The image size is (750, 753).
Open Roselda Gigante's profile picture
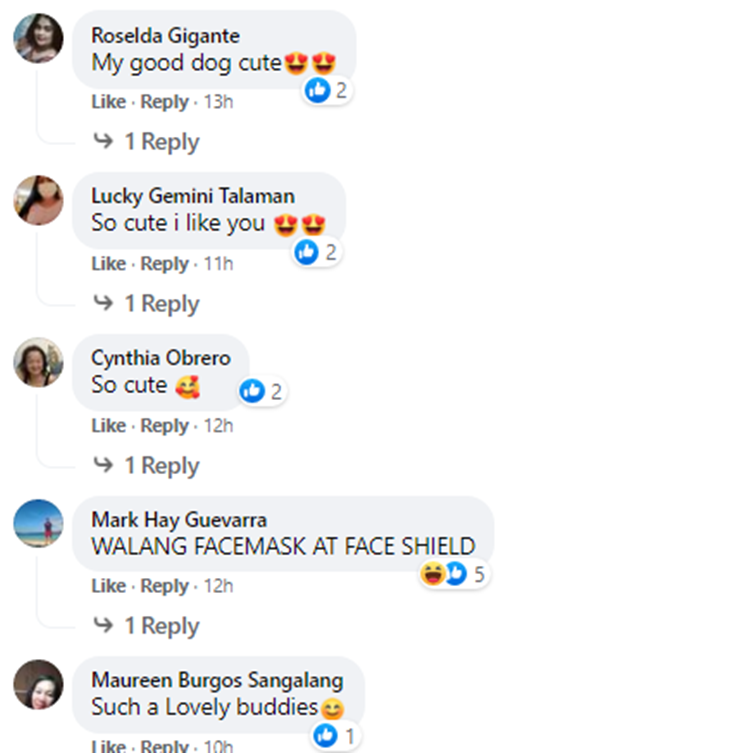point(38,38)
